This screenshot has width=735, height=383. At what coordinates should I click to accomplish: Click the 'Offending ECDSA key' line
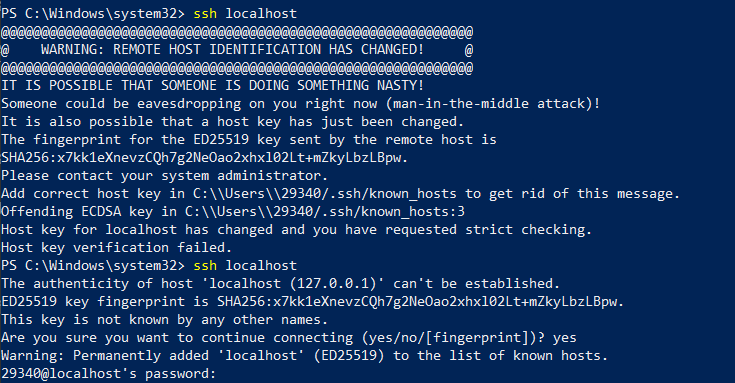233,212
